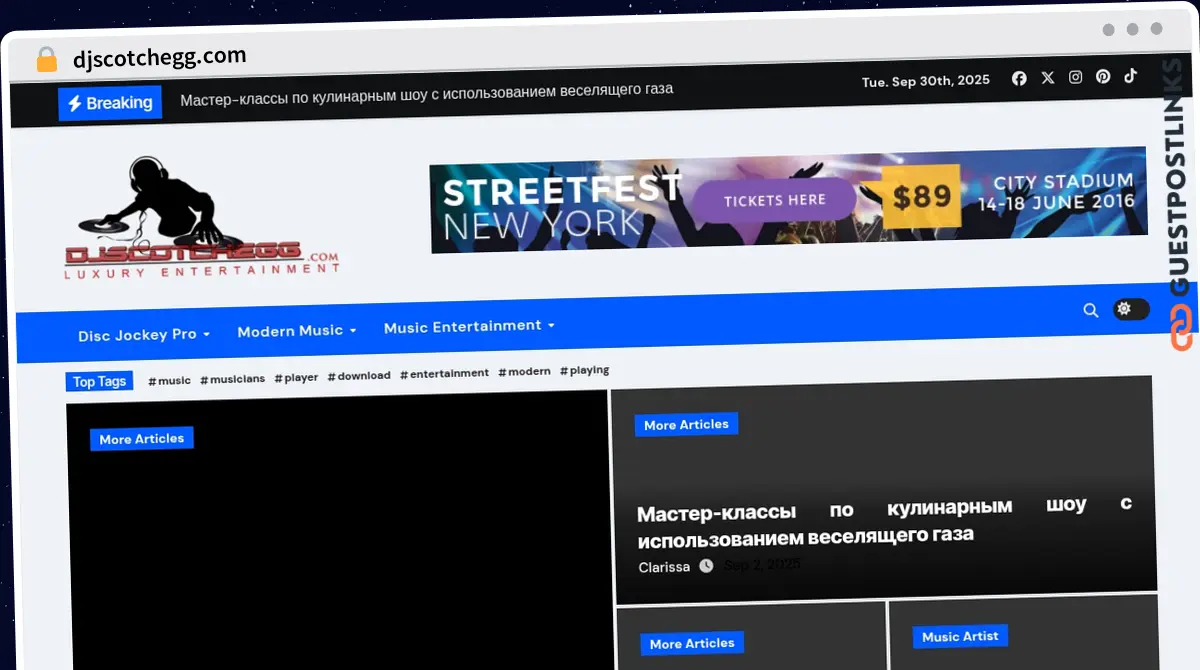This screenshot has height=670, width=1200.
Task: Click the padlock icon beside the URL
Action: pyautogui.click(x=46, y=59)
